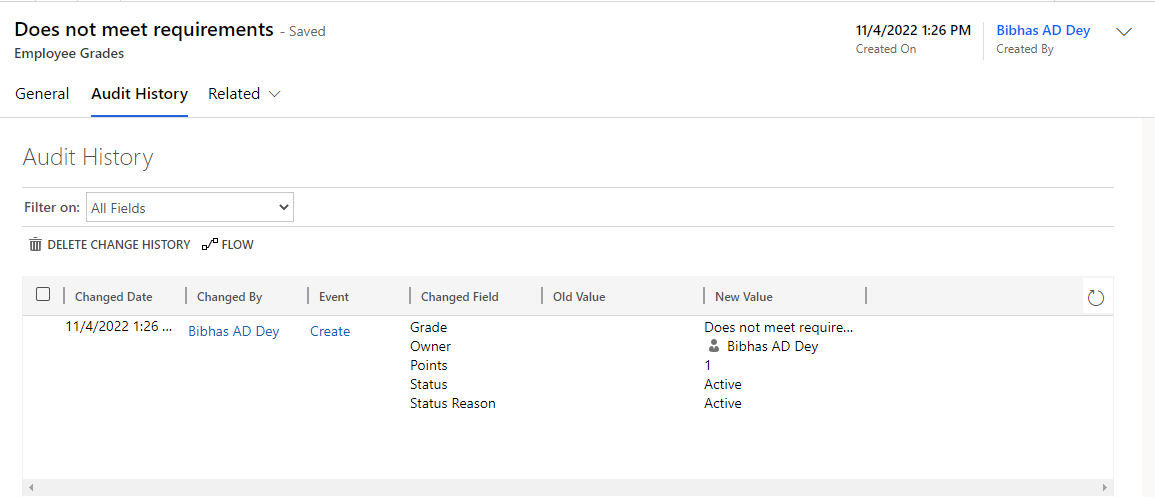This screenshot has width=1155, height=497.
Task: Click the Does not meet require... new value
Action: [779, 327]
